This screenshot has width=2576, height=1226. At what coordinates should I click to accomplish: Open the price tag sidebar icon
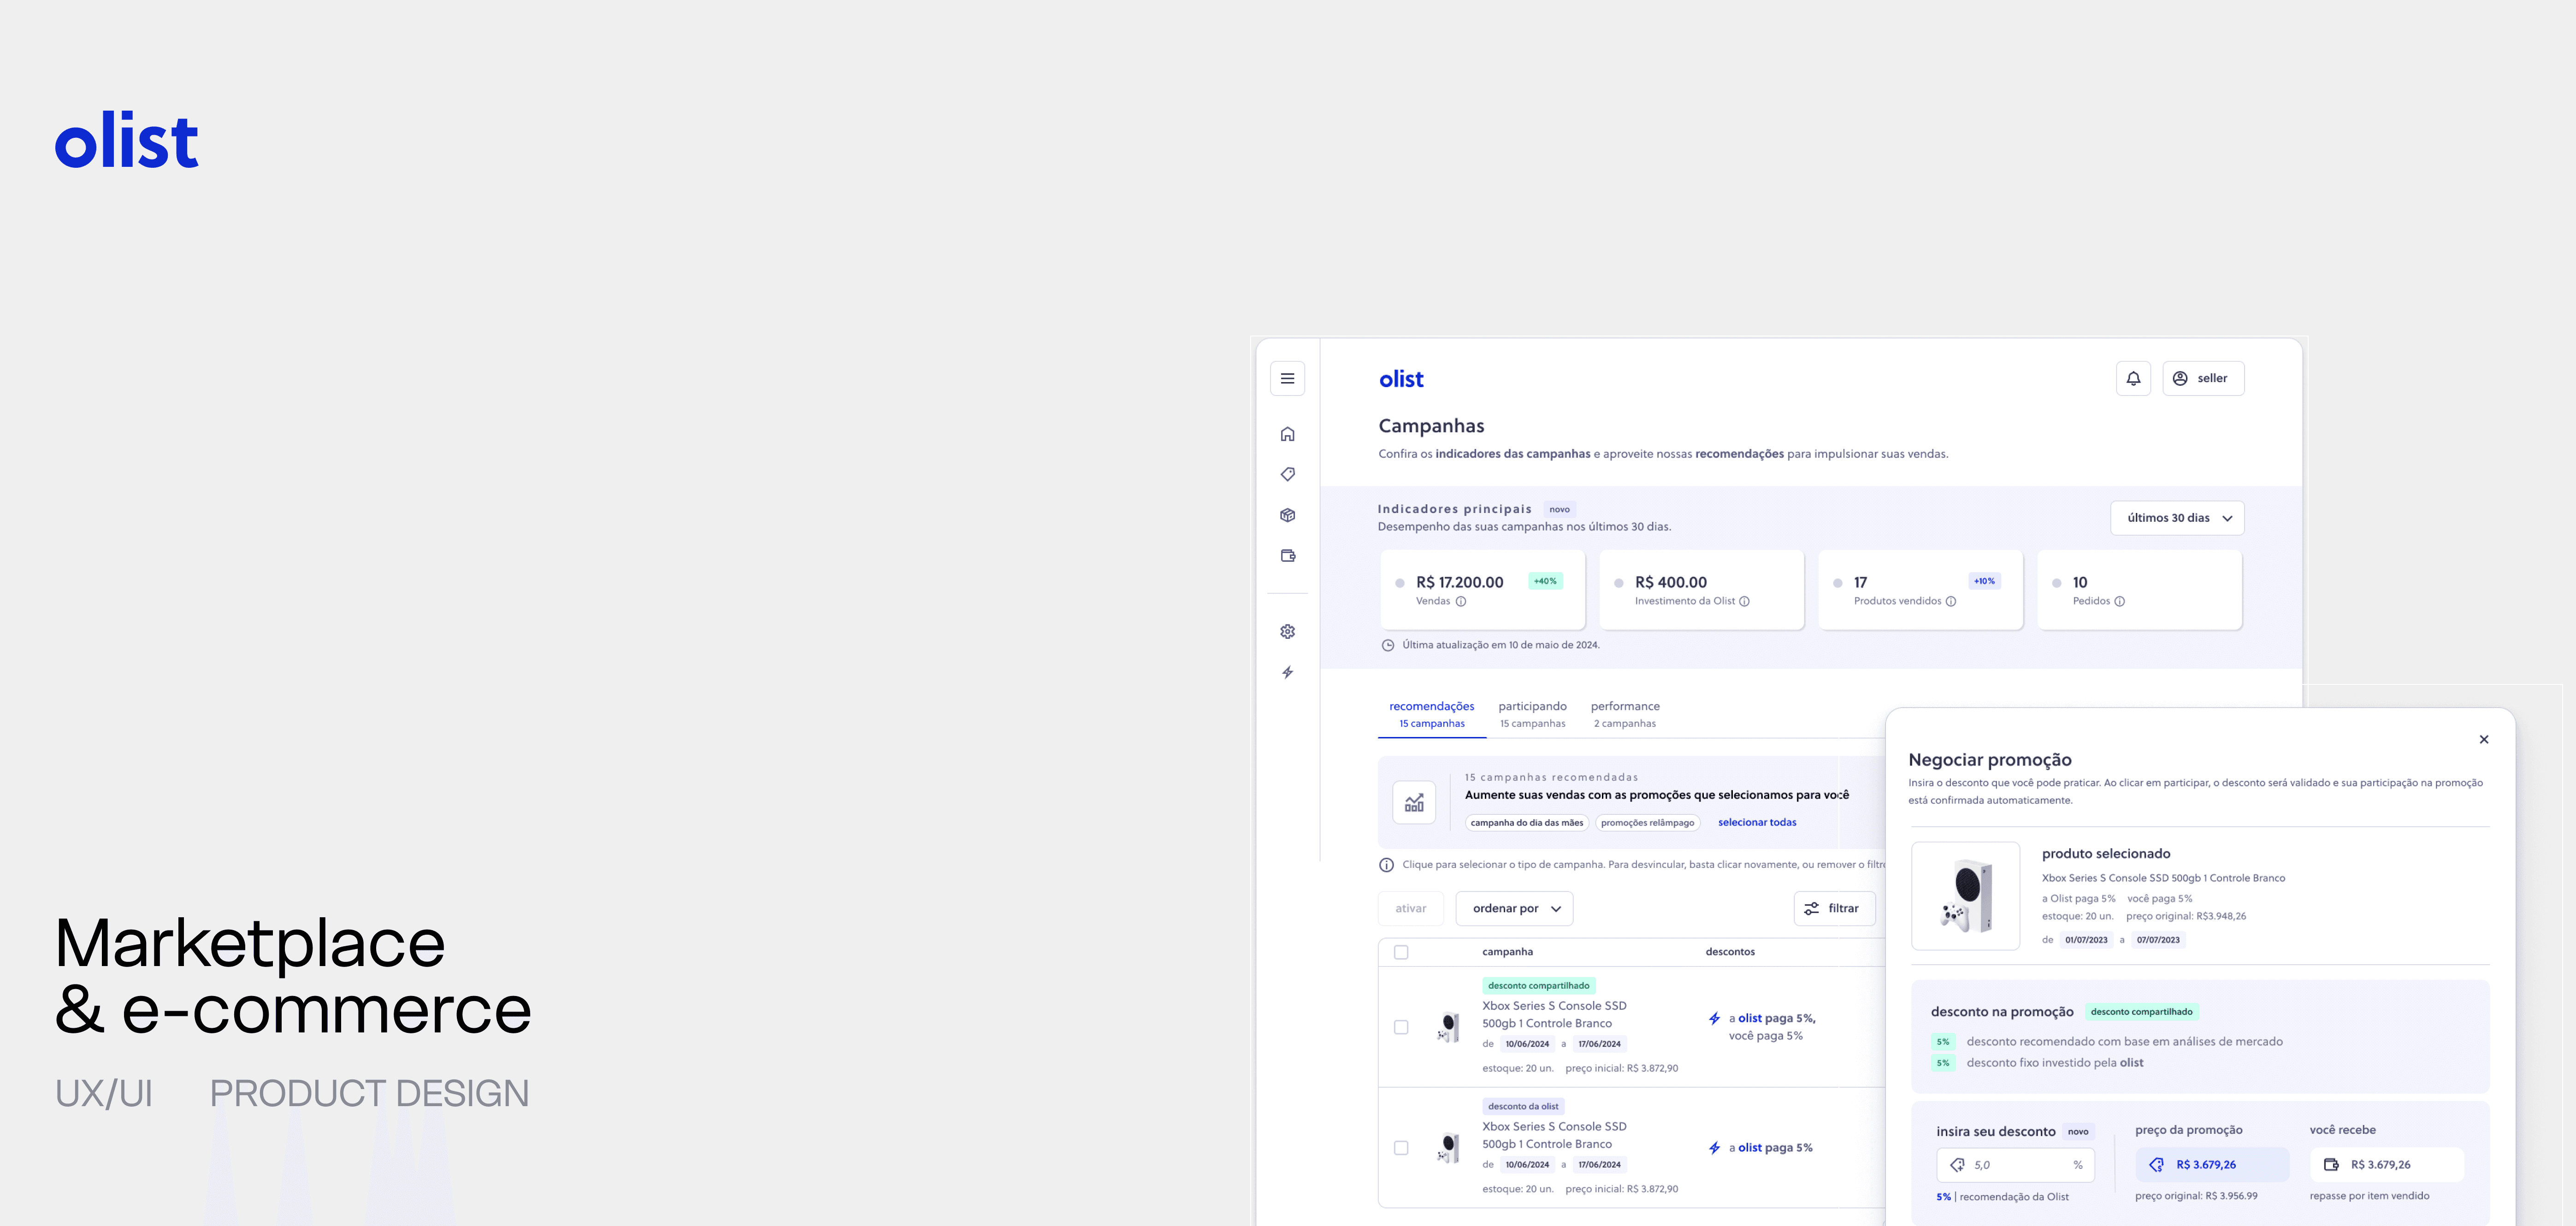1287,474
